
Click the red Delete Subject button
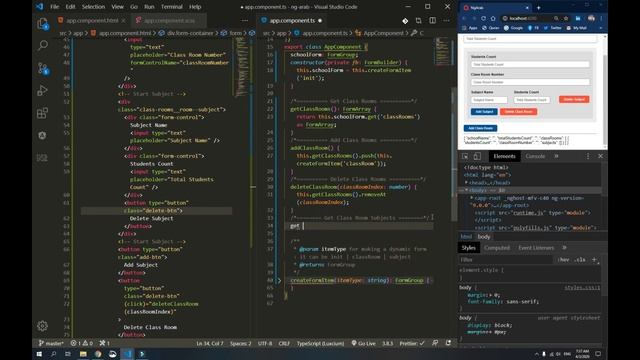[574, 99]
